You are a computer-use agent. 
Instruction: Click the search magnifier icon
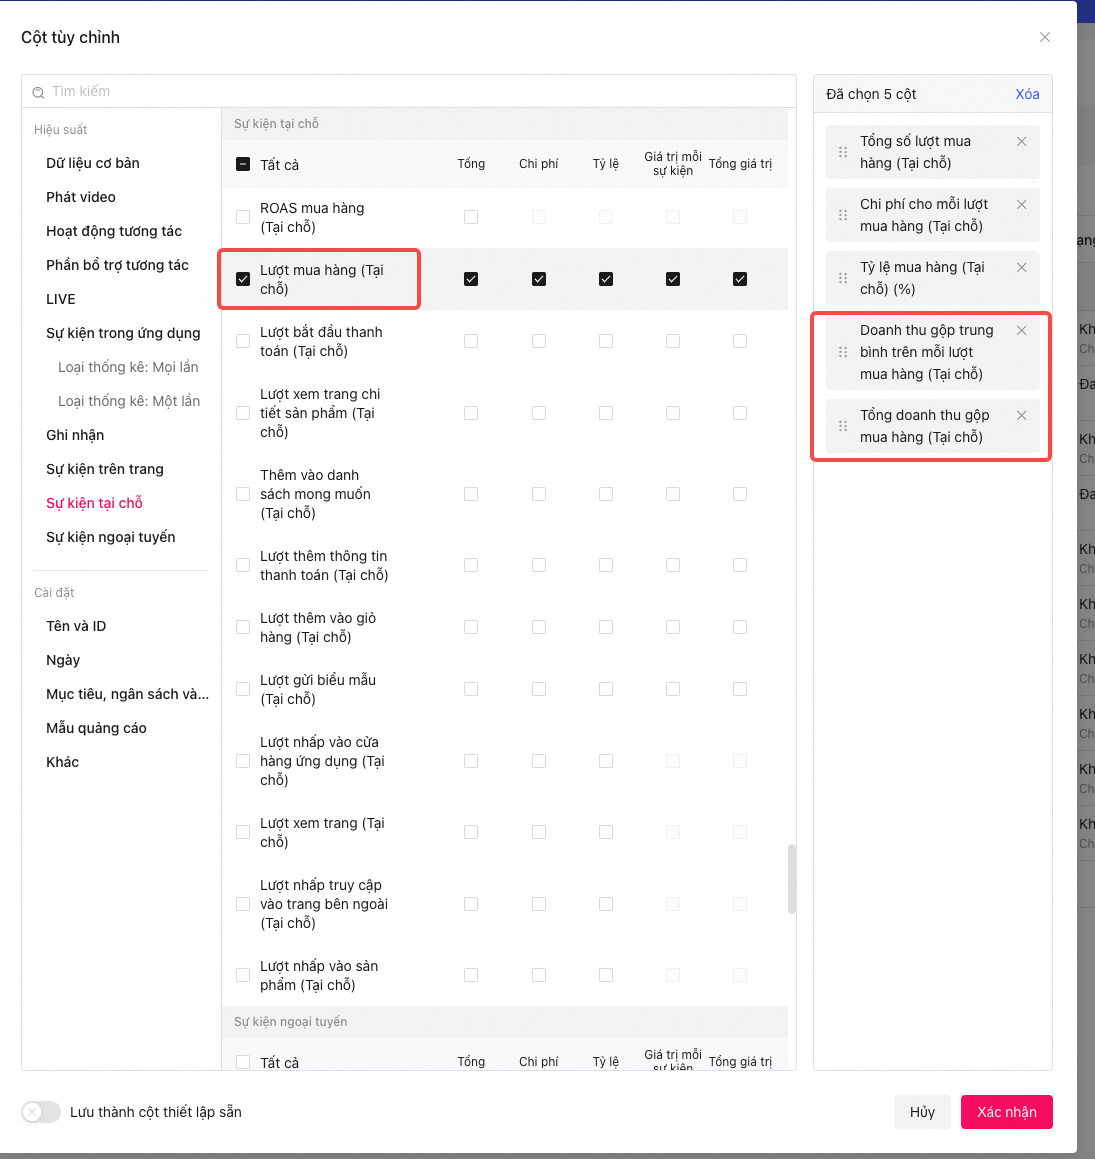pos(38,92)
